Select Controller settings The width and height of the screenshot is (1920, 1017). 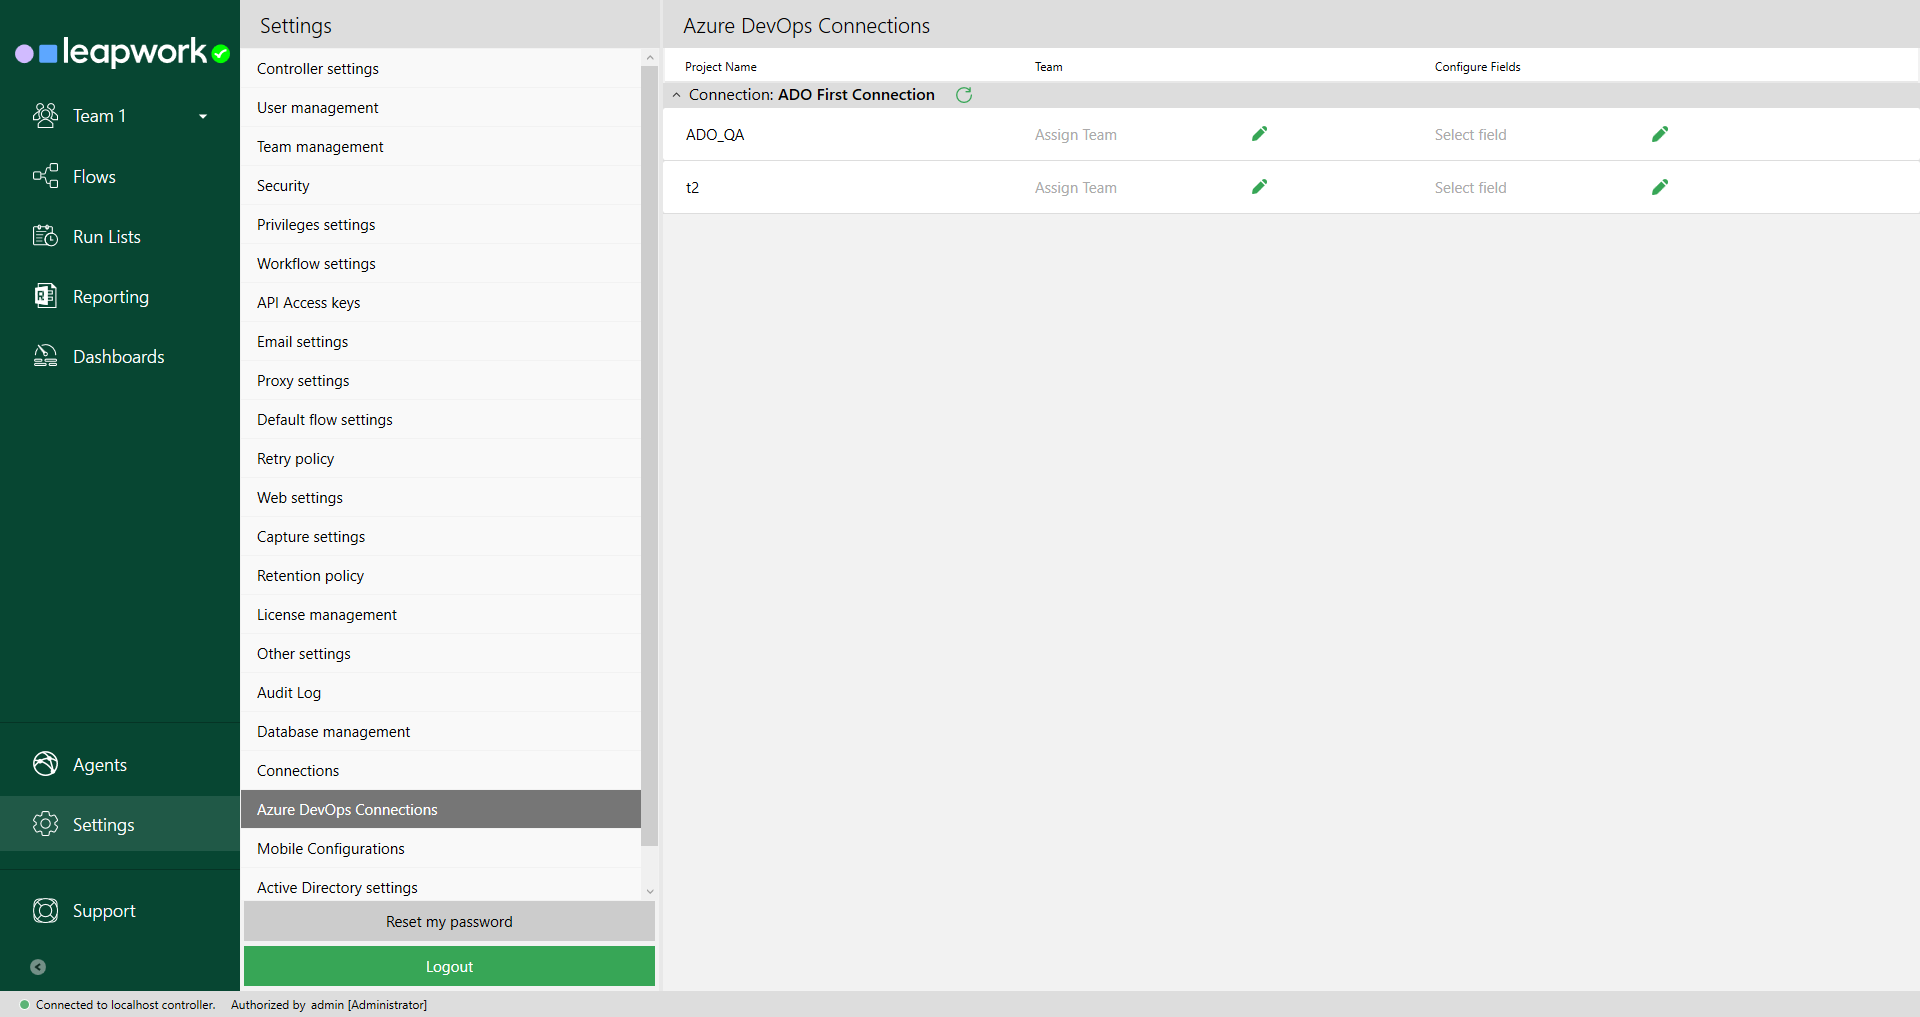point(441,69)
